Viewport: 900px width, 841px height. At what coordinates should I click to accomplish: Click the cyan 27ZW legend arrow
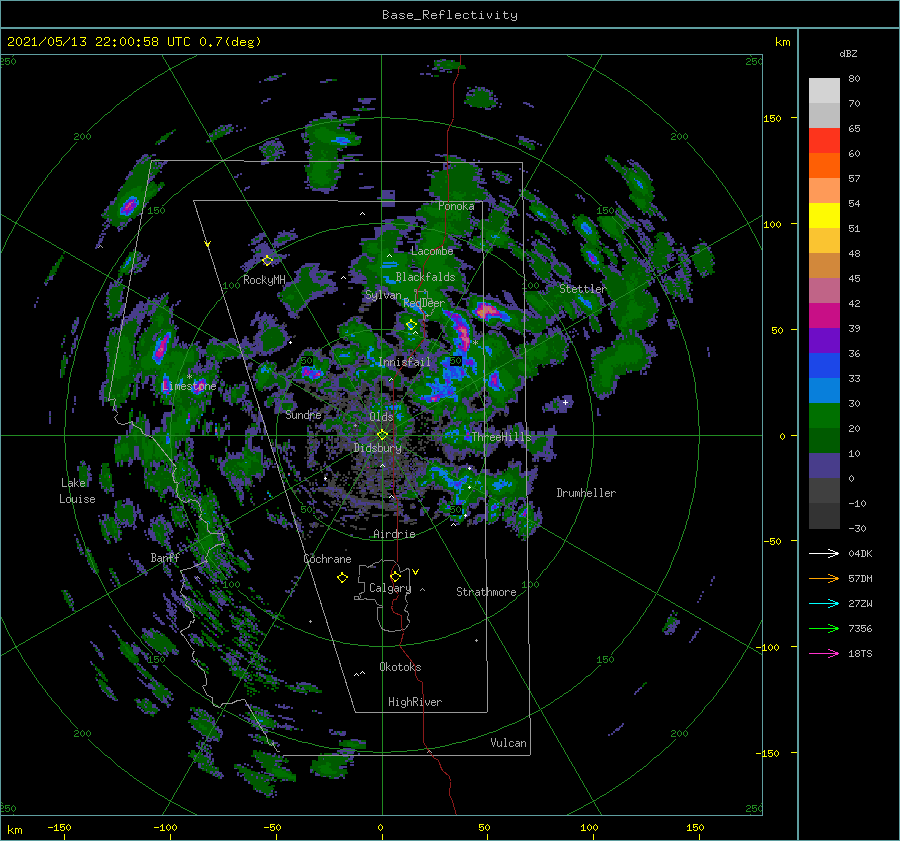coord(824,603)
